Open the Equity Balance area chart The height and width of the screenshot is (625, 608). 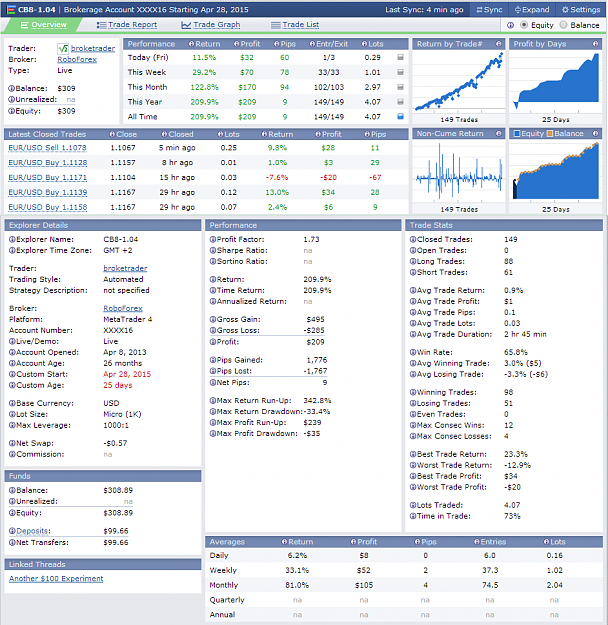click(555, 171)
